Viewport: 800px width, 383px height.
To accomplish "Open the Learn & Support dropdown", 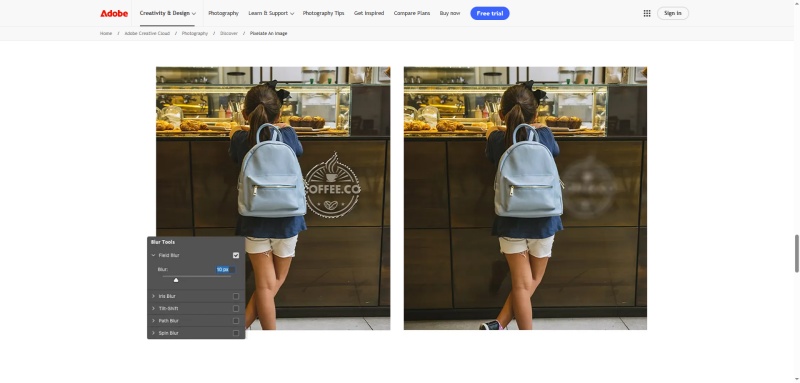I will pyautogui.click(x=271, y=13).
